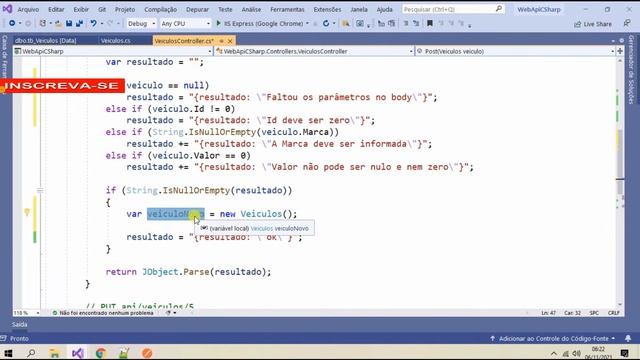Click the New Project toolbar icon

tap(42, 24)
